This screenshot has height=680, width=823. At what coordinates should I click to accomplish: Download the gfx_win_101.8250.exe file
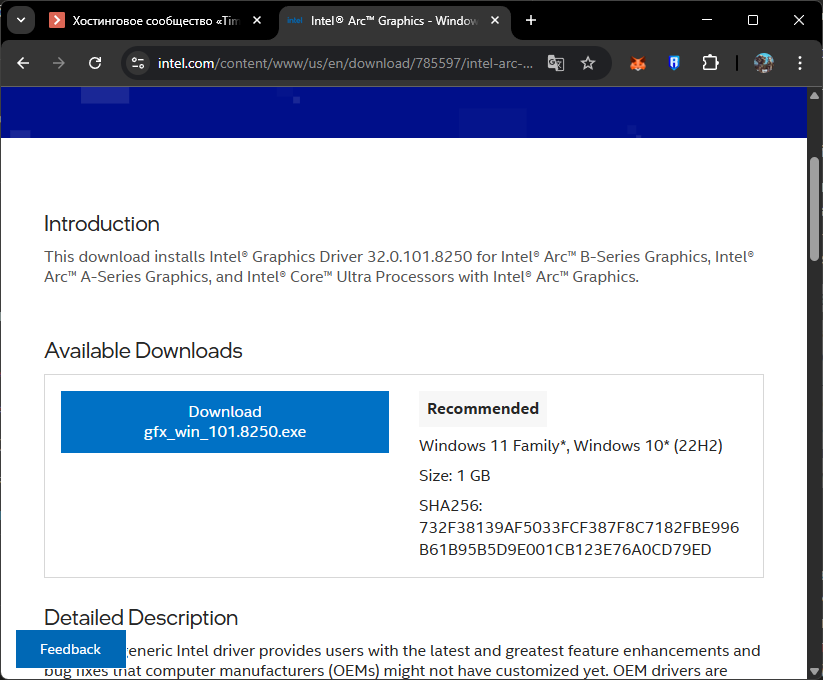pyautogui.click(x=224, y=422)
